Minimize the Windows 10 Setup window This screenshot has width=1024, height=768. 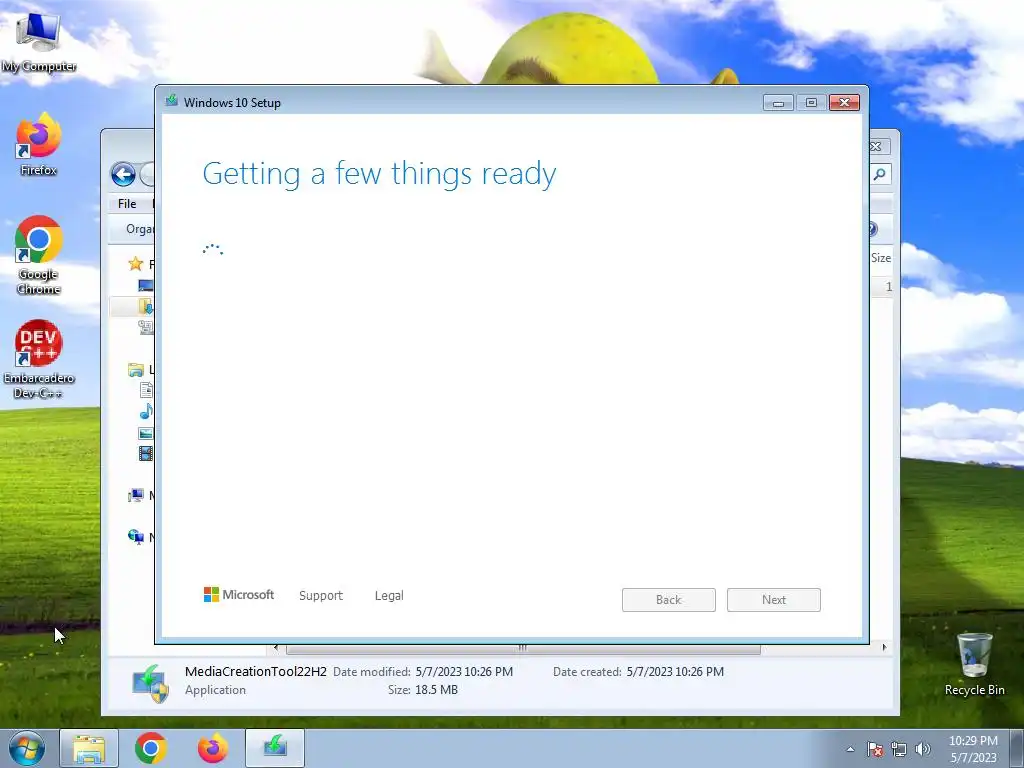[778, 103]
